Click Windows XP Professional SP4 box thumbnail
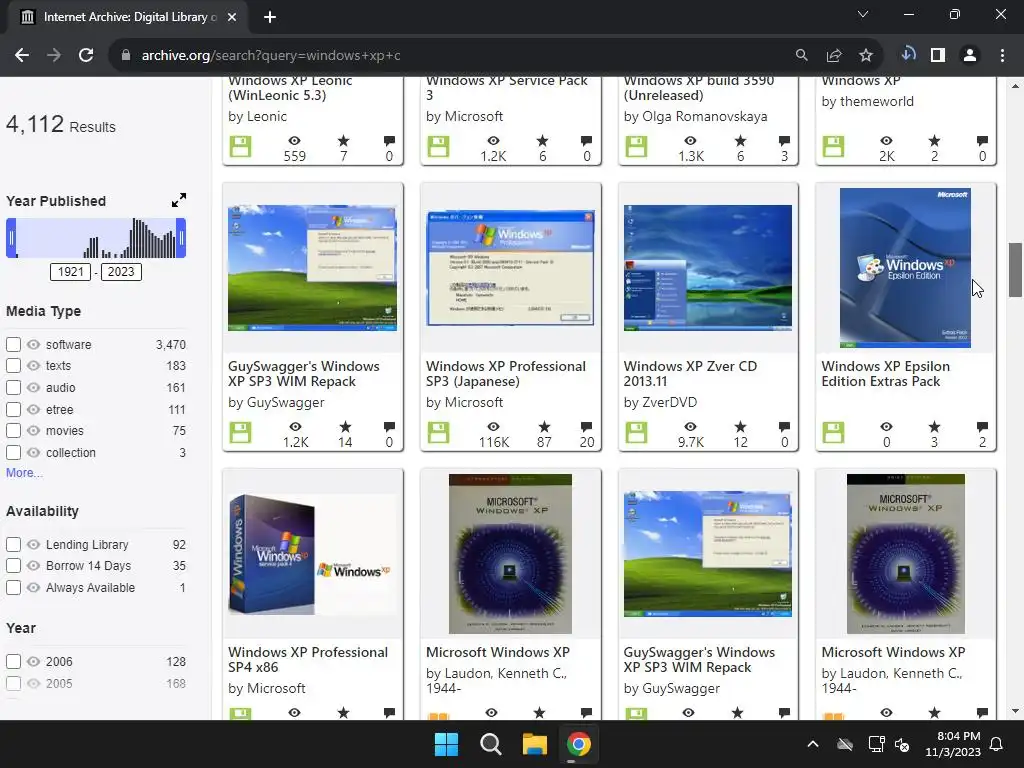Screen dimensions: 1024x768 pyautogui.click(x=312, y=554)
